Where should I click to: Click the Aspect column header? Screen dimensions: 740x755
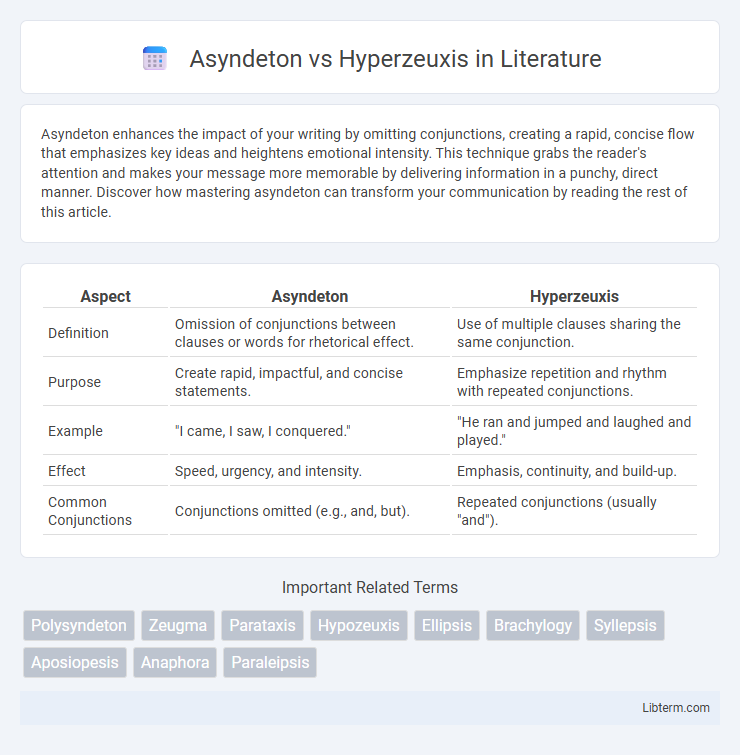[105, 296]
